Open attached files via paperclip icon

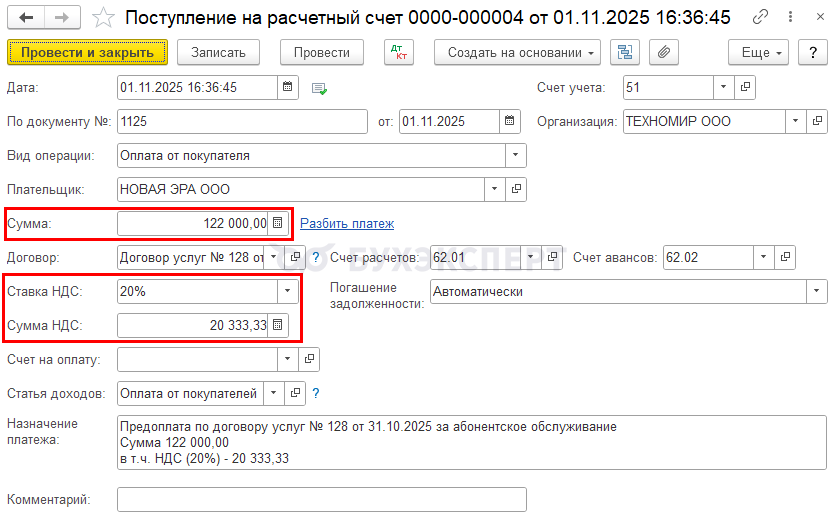click(x=664, y=52)
